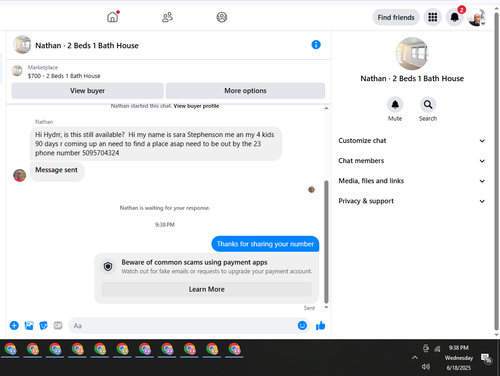Click Nathan is waiting for your response text

click(165, 208)
